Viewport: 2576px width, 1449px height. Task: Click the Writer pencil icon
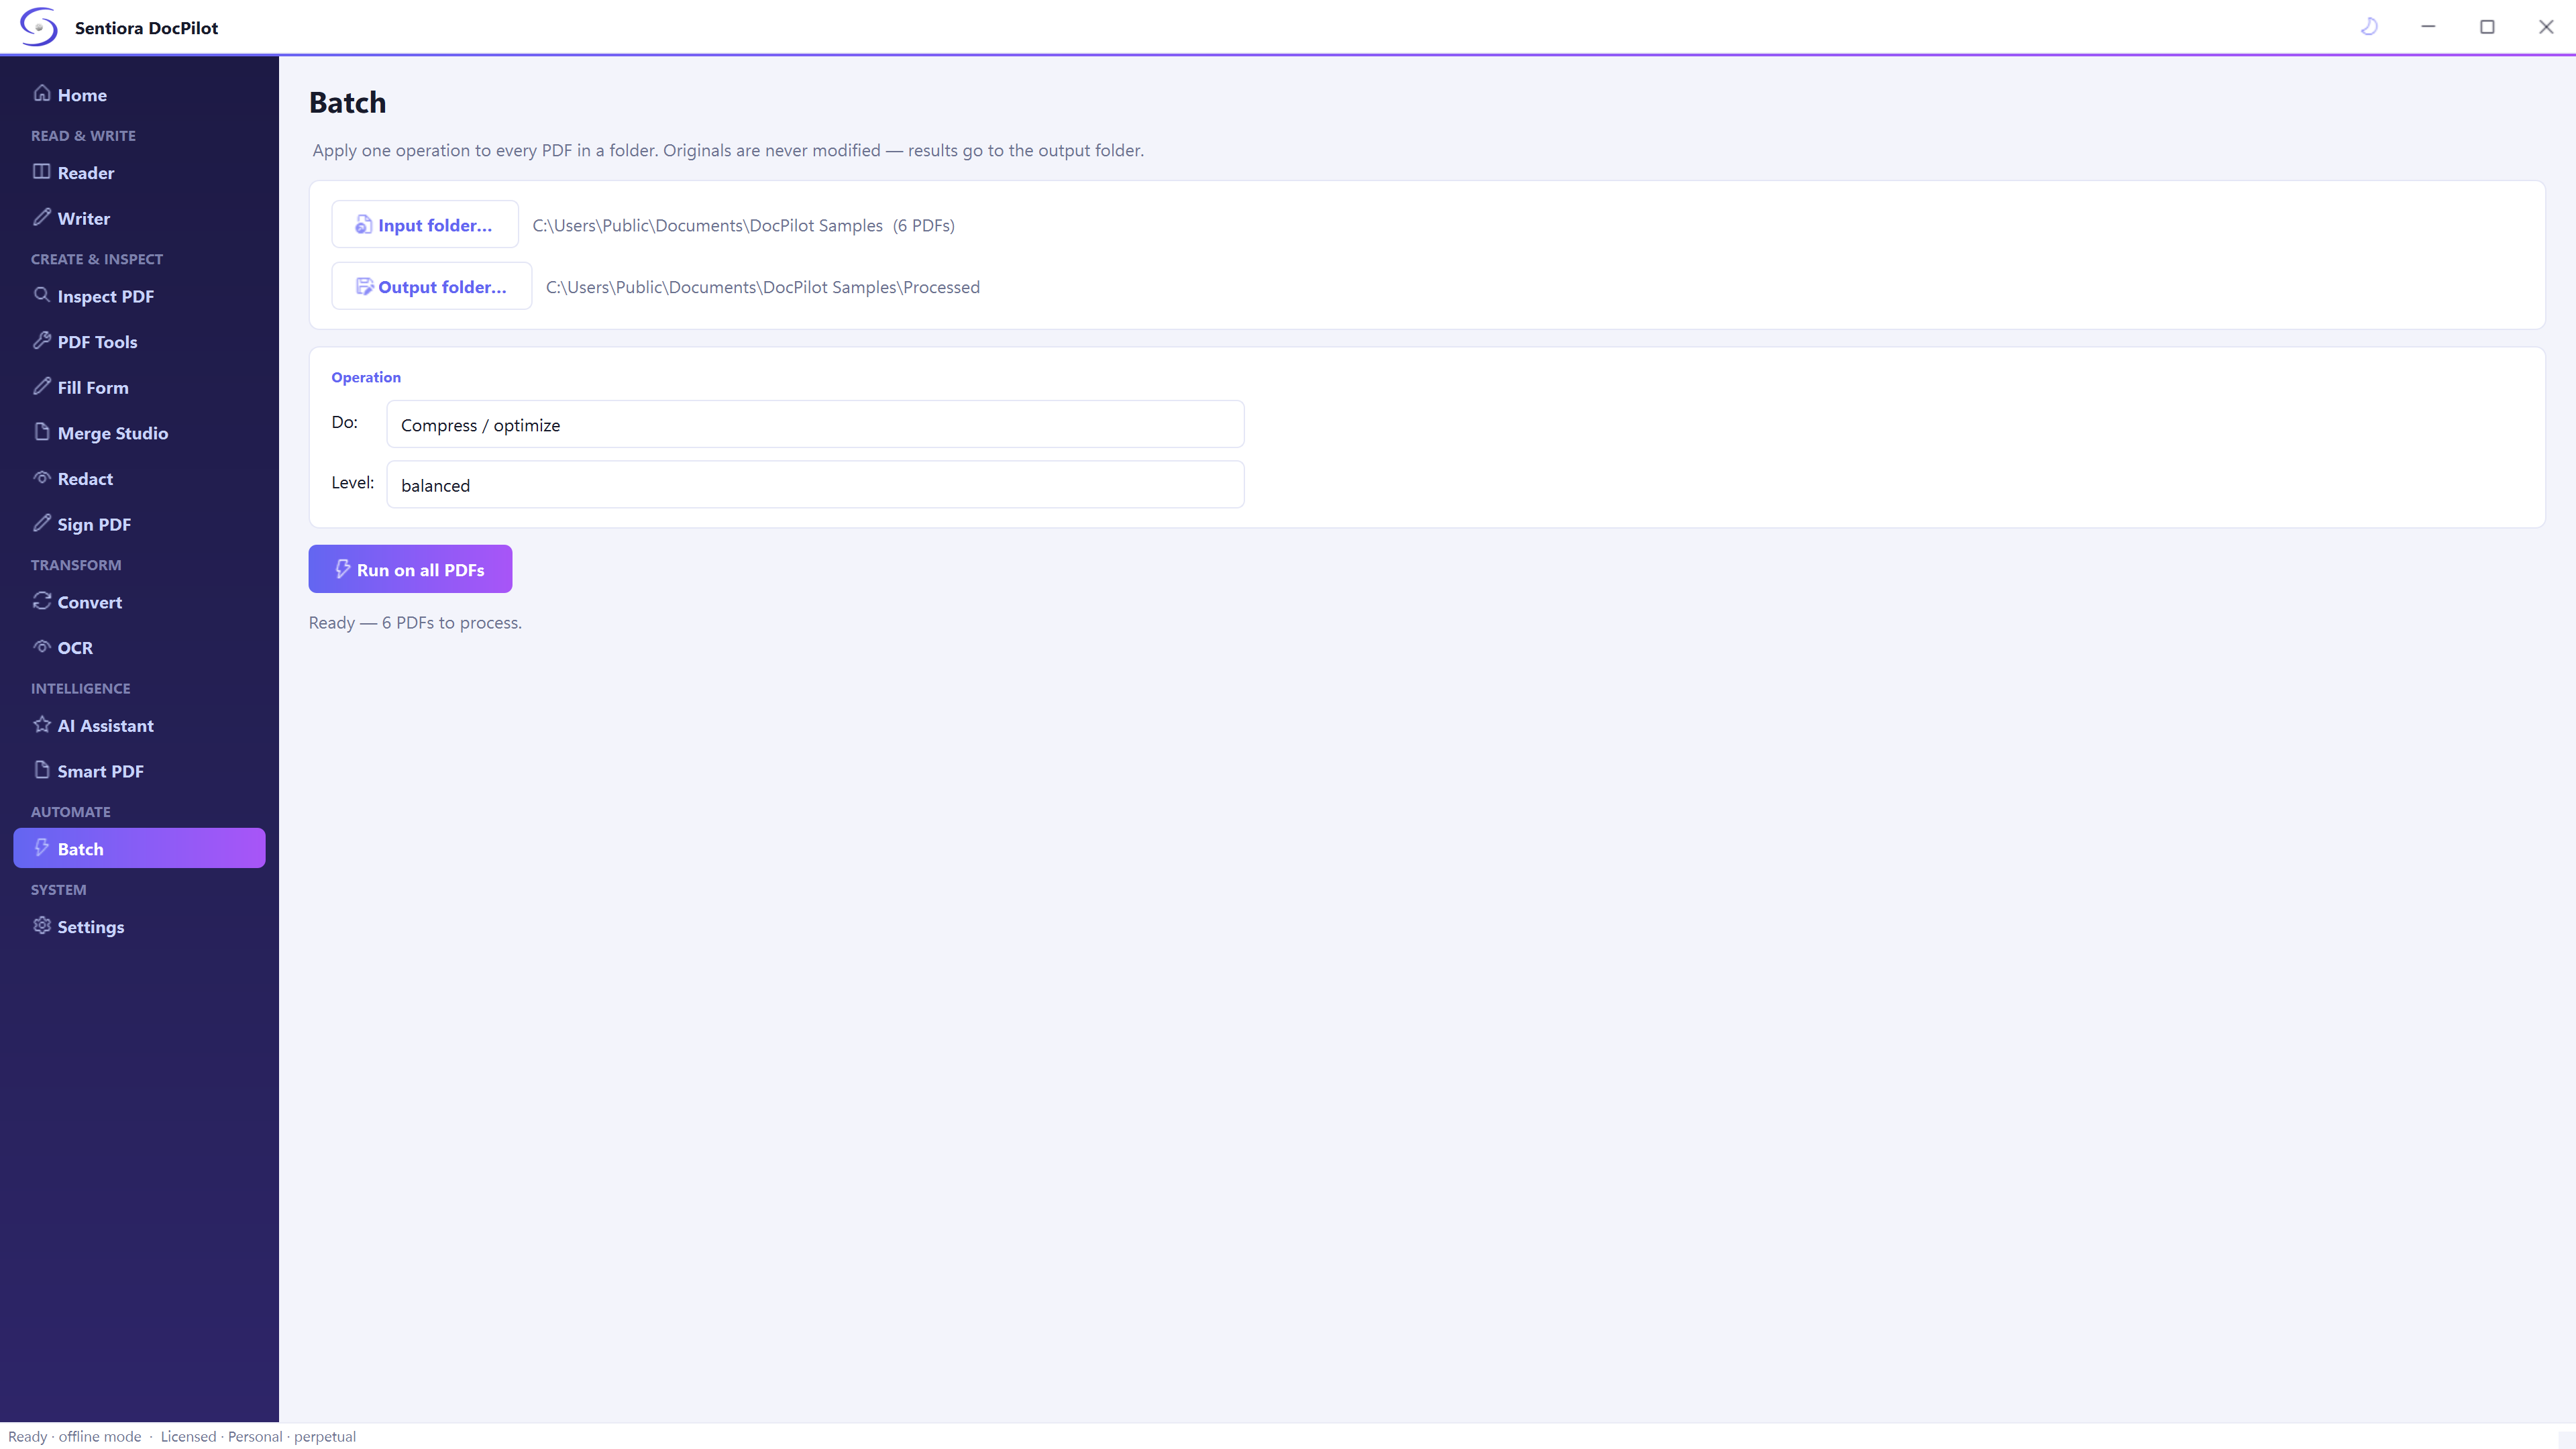[x=42, y=217]
